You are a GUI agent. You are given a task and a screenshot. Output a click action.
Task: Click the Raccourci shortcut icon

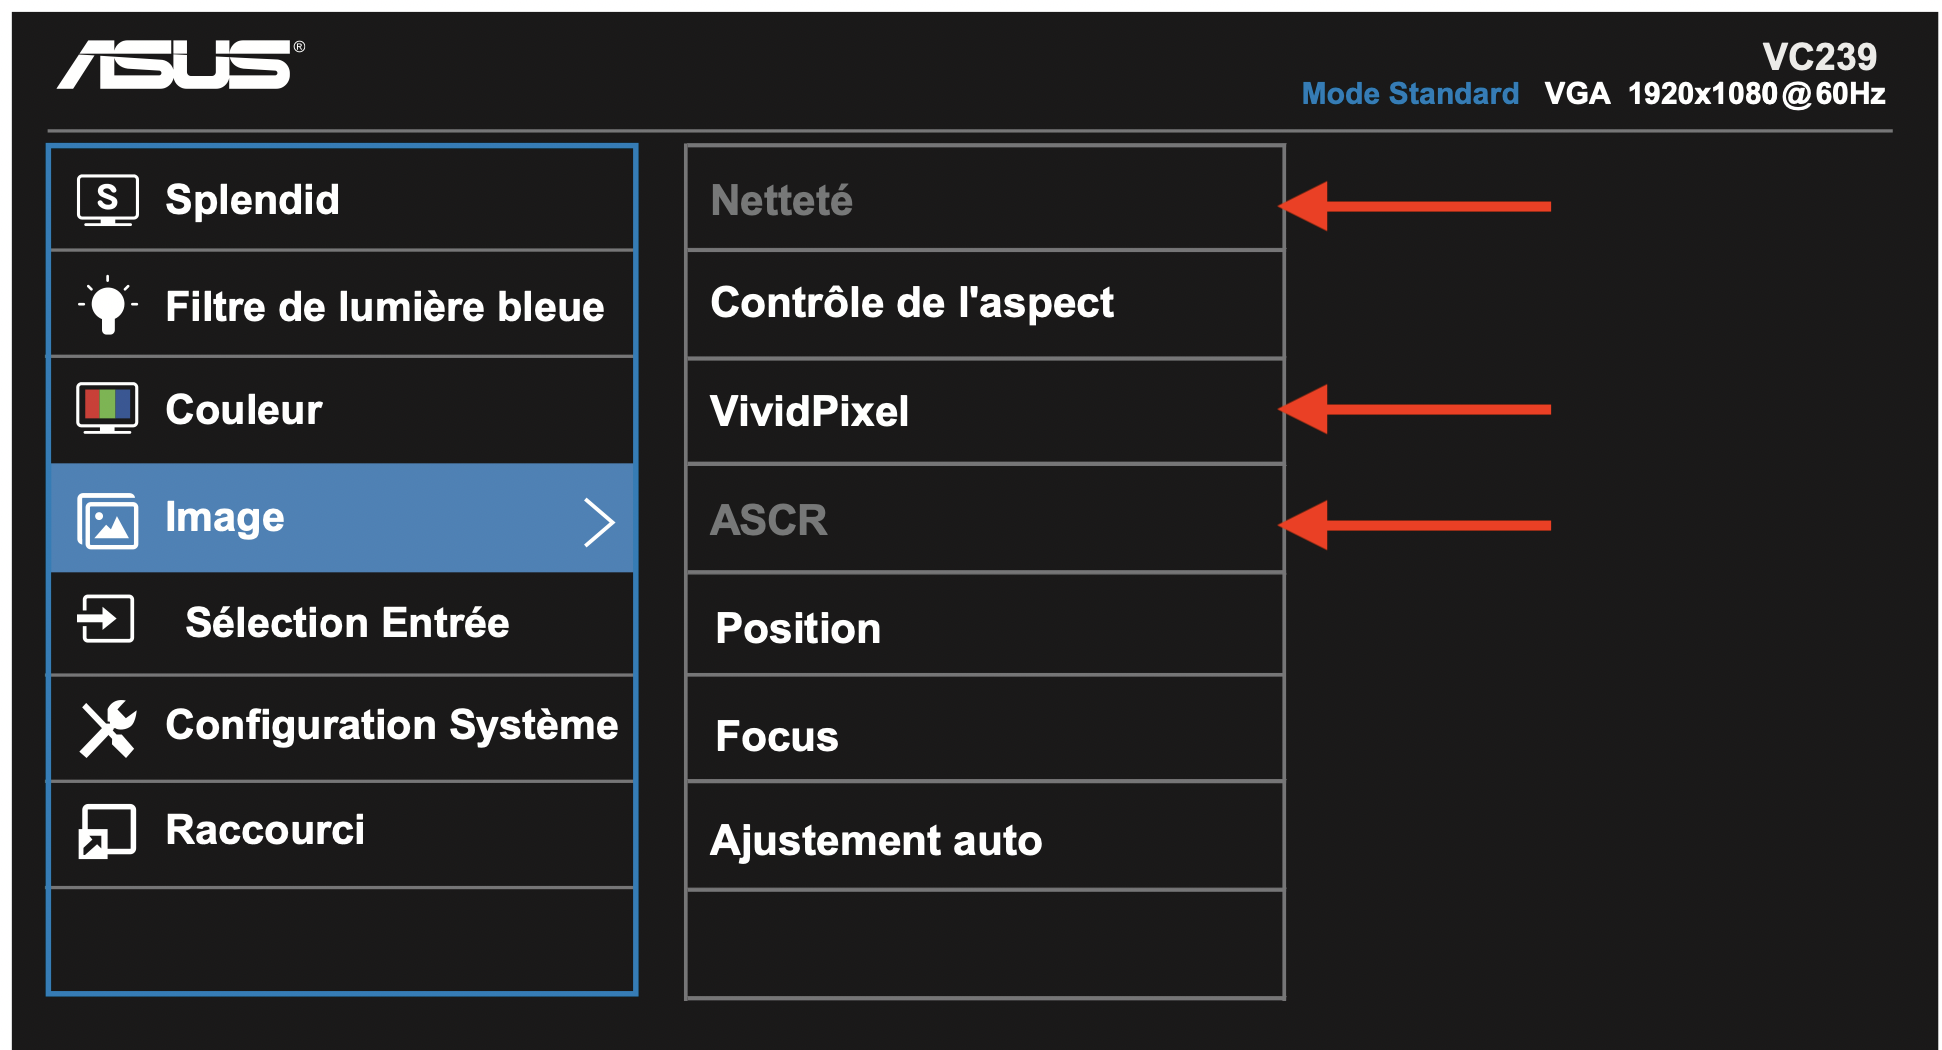tap(107, 831)
